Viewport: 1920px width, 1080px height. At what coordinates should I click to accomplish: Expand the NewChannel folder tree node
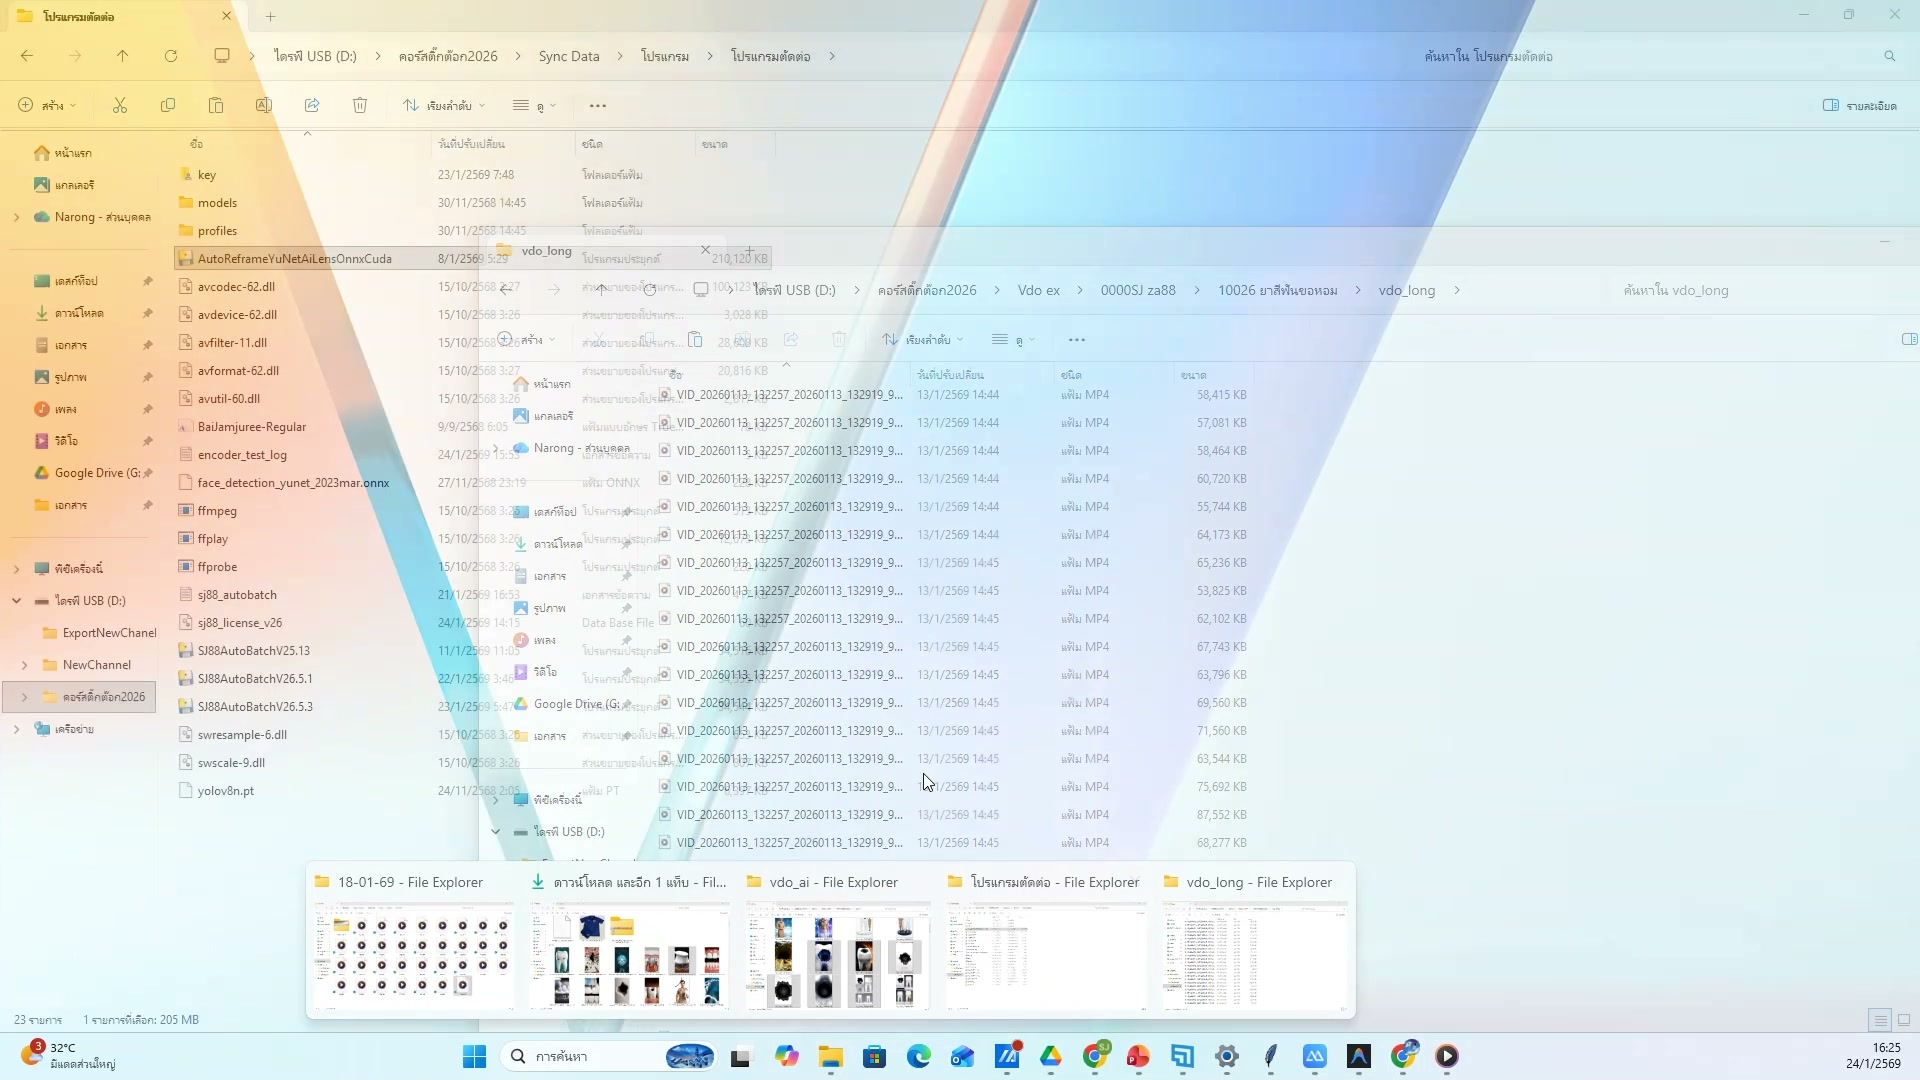25,665
